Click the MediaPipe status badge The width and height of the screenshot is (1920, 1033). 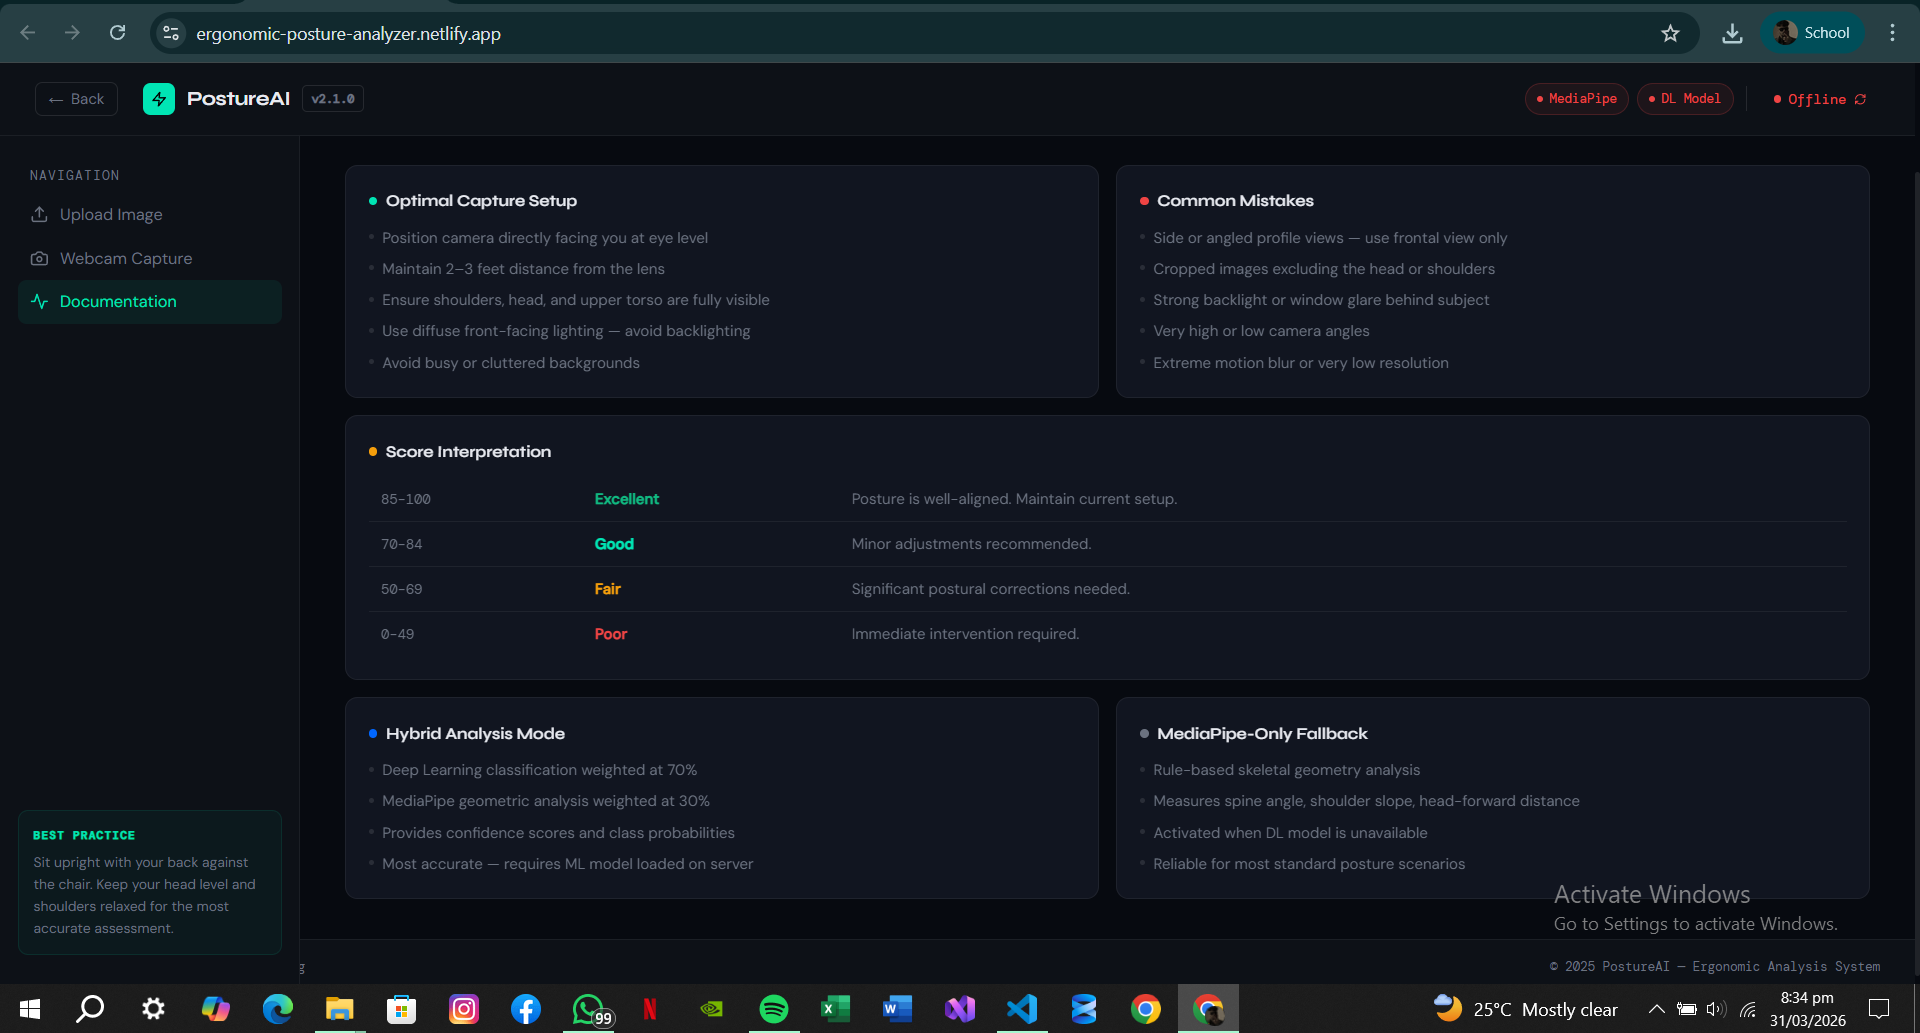pos(1576,99)
